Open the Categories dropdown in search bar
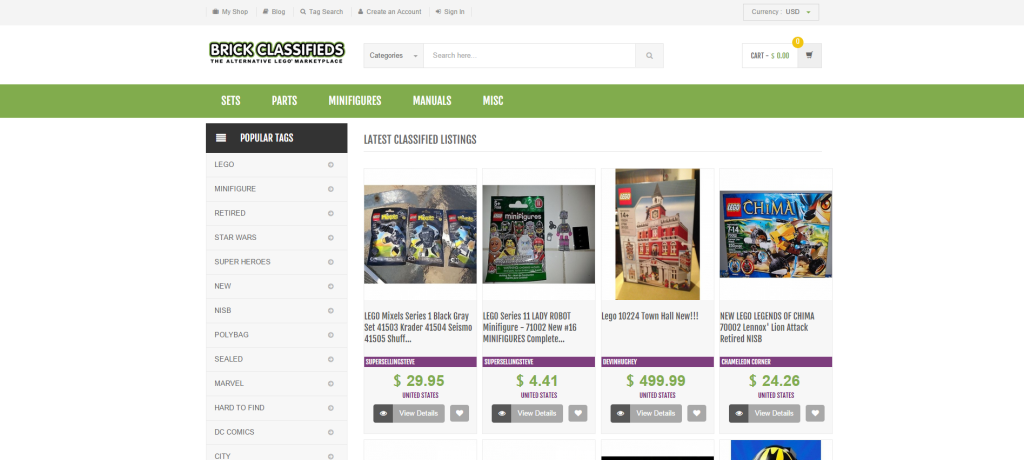The height and width of the screenshot is (460, 1024). [x=393, y=56]
